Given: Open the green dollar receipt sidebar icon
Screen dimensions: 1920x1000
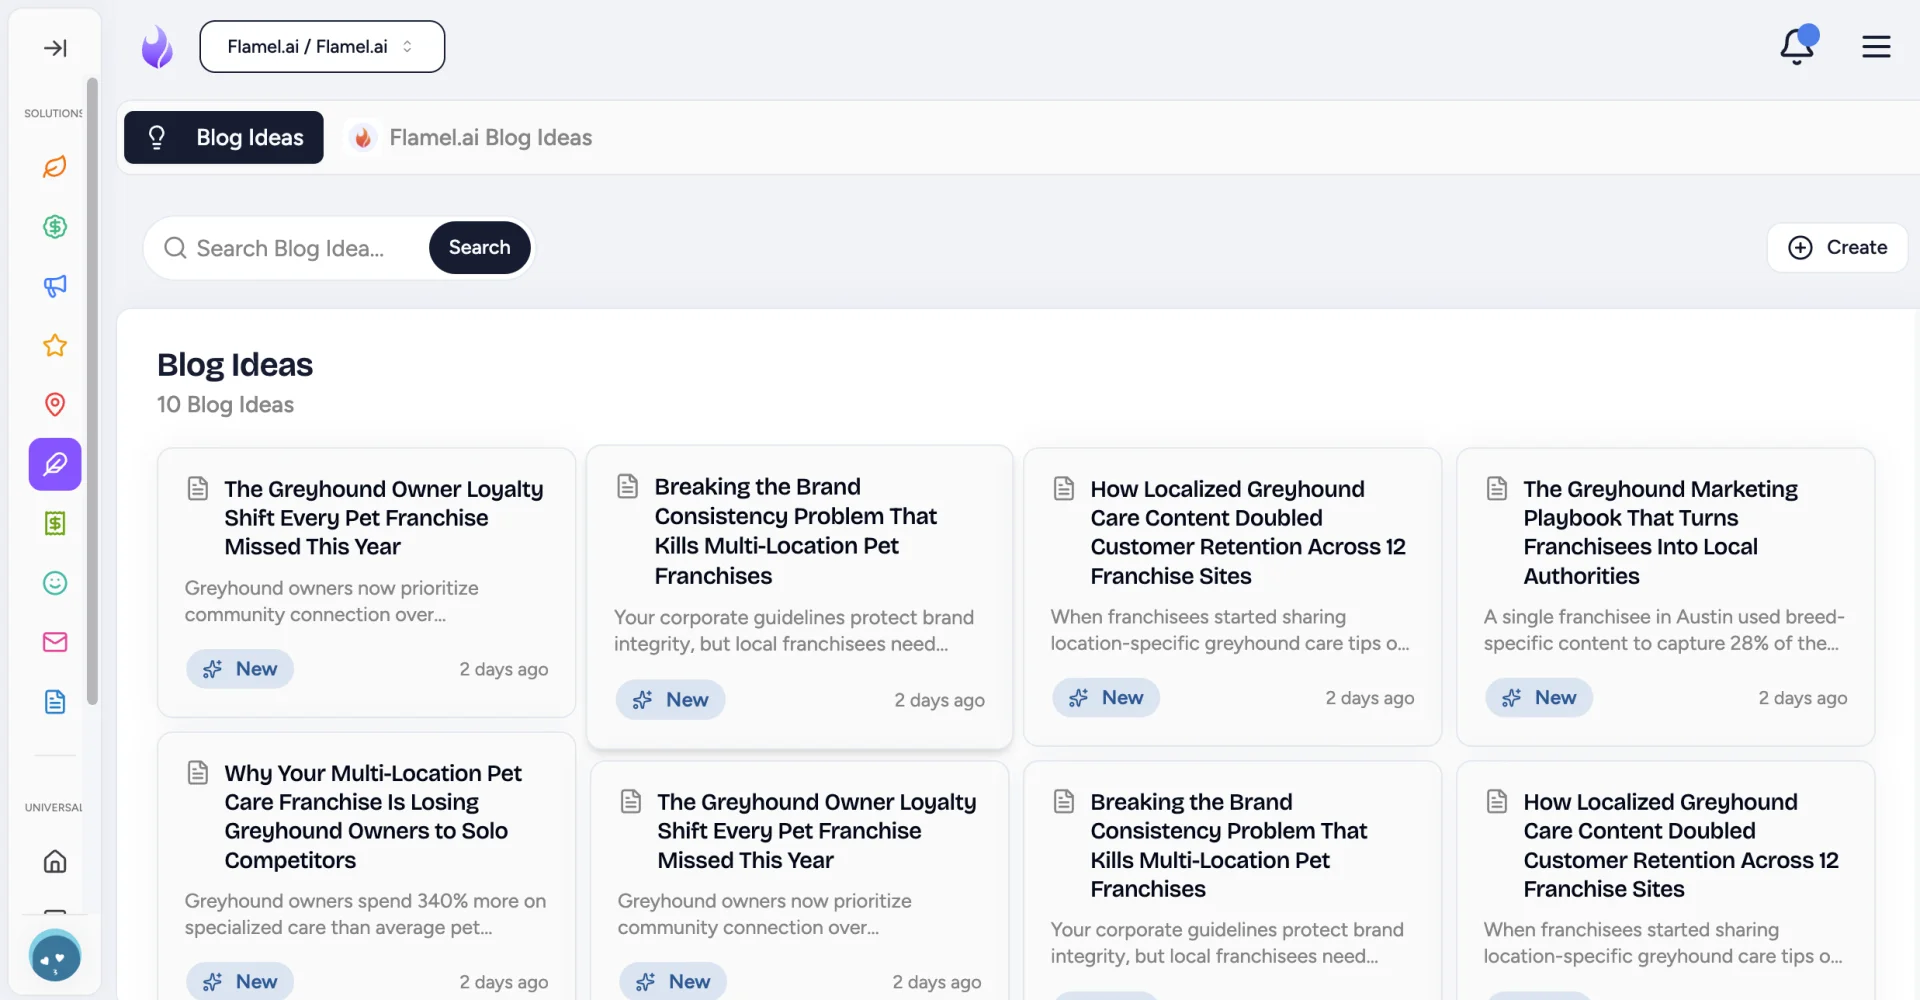Looking at the screenshot, I should (55, 523).
